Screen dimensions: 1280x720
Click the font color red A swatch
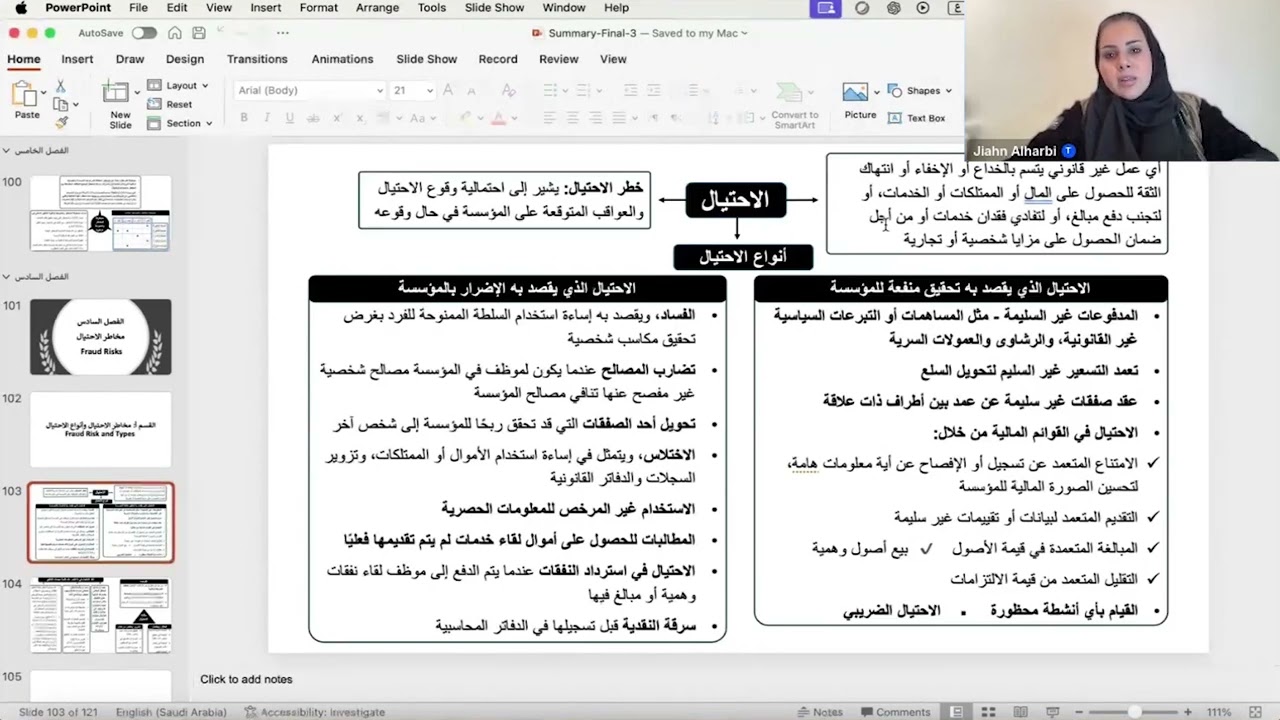tap(499, 118)
